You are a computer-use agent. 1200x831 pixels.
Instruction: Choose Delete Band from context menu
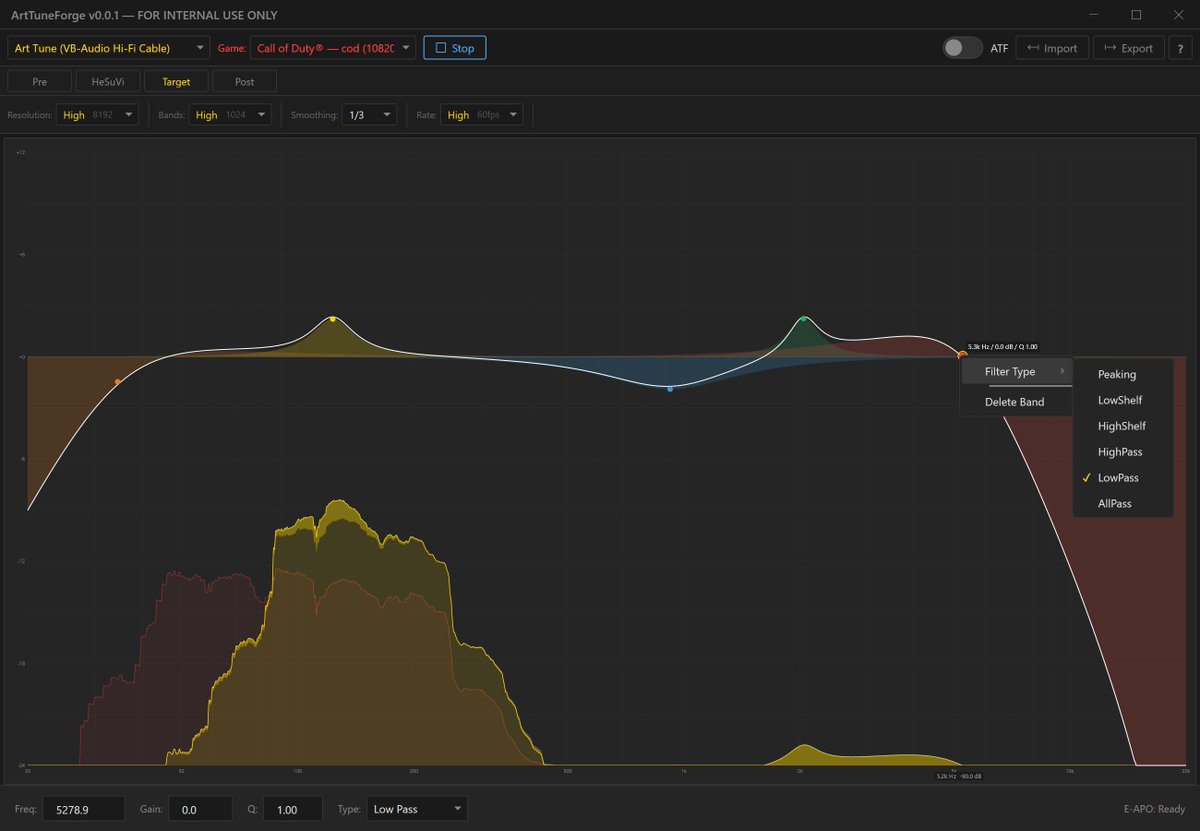(x=1016, y=402)
